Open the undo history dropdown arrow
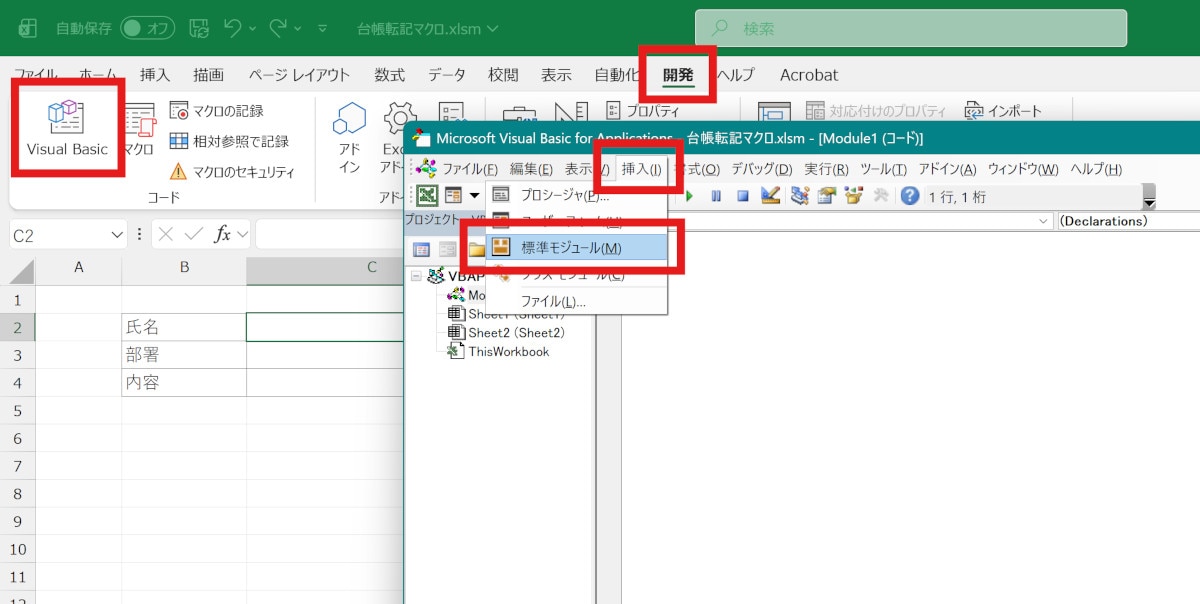 point(252,29)
